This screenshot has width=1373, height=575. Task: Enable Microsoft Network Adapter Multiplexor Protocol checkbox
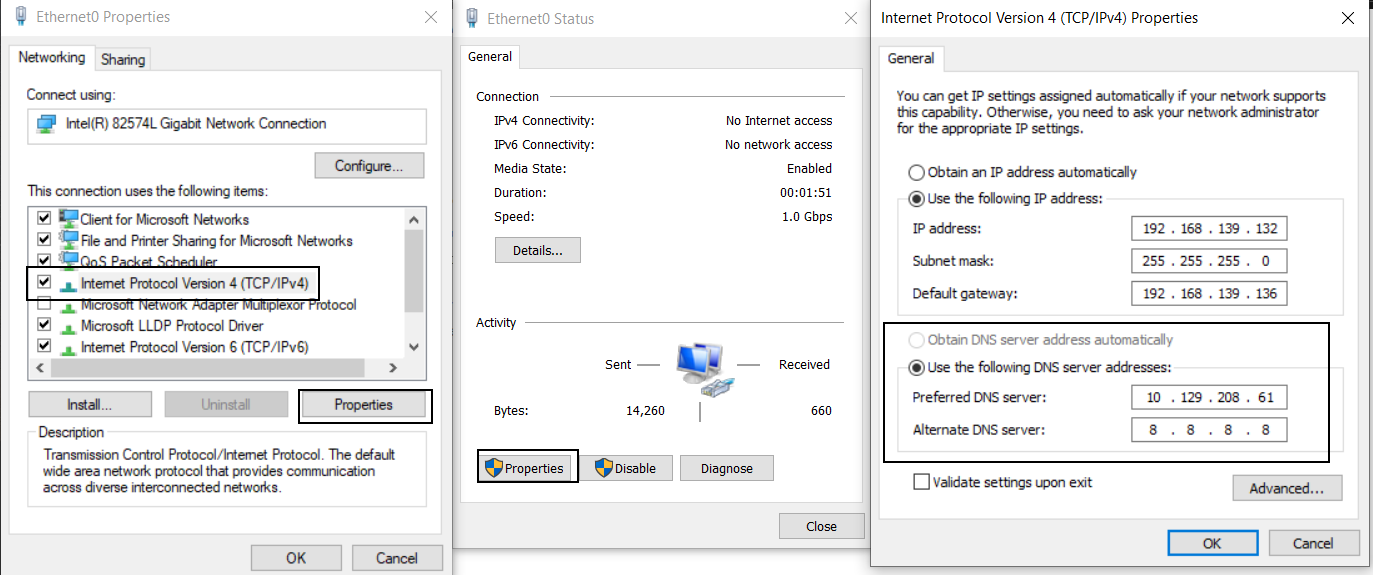coord(44,305)
